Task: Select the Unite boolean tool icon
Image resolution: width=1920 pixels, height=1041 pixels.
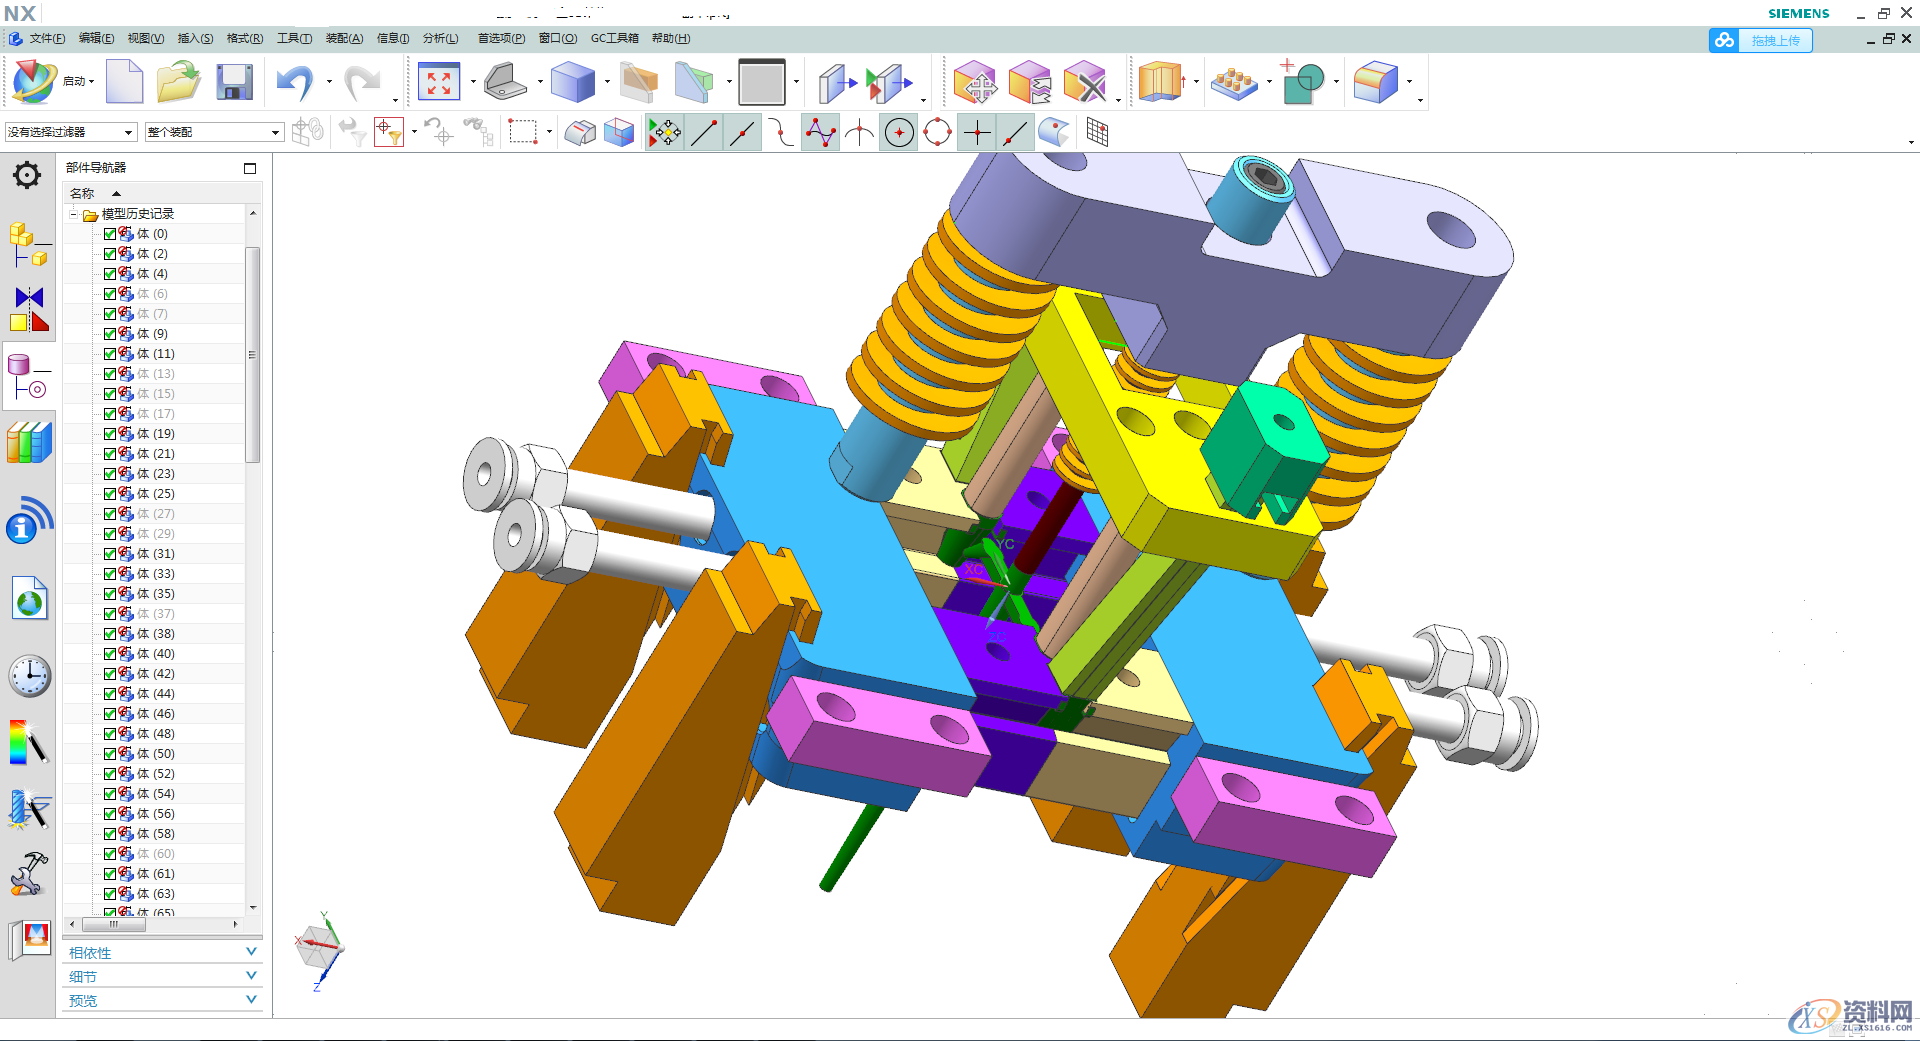Action: tap(1303, 82)
